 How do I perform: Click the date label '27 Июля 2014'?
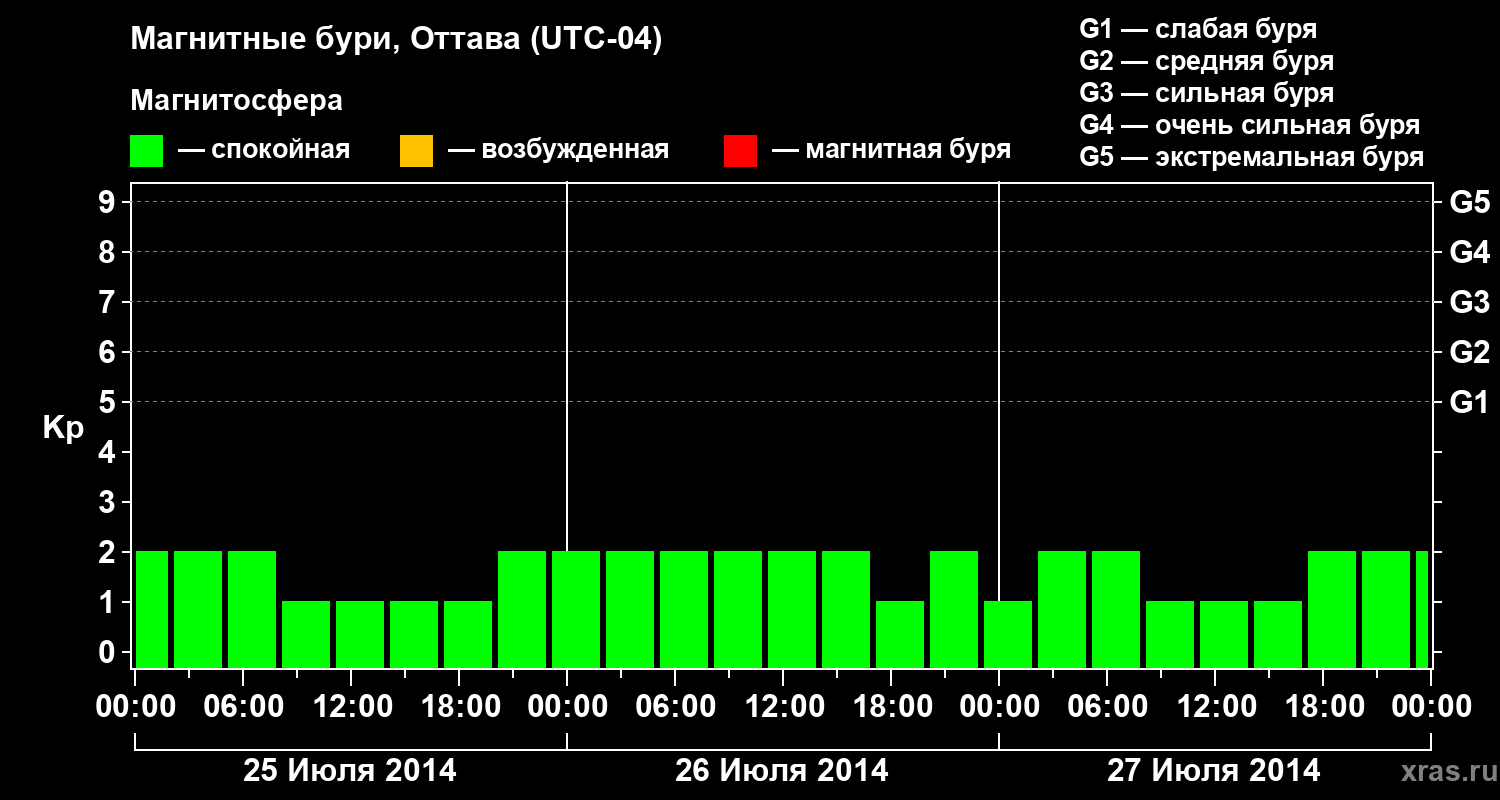click(x=1213, y=771)
